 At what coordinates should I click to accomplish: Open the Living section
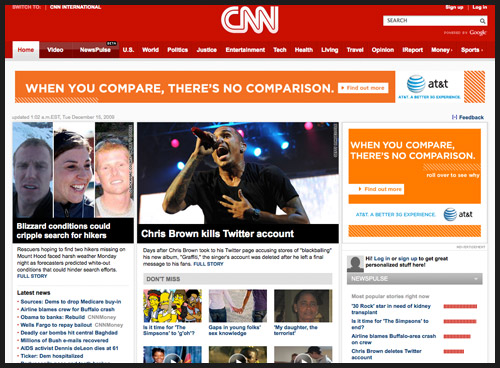coord(330,50)
